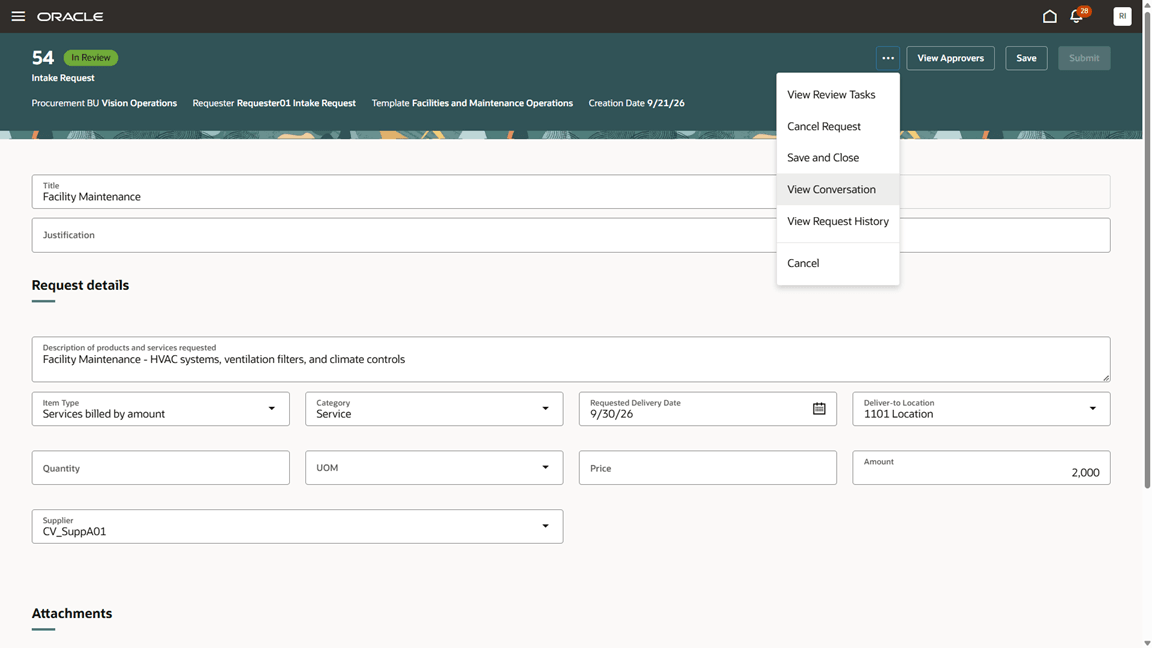Expand the Category dropdown arrow
The image size is (1152, 648).
[545, 408]
